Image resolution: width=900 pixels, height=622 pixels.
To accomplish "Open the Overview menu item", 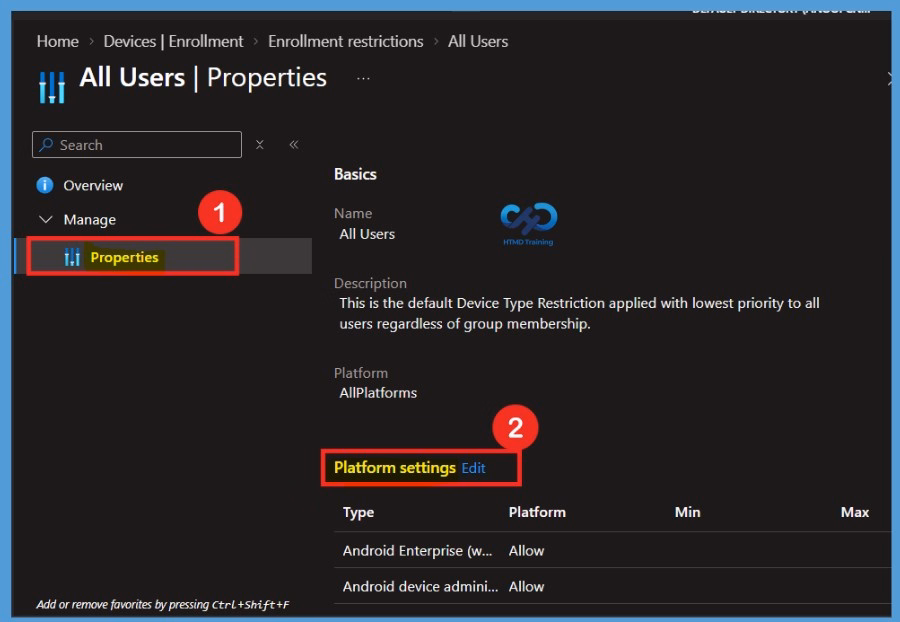I will tap(93, 185).
